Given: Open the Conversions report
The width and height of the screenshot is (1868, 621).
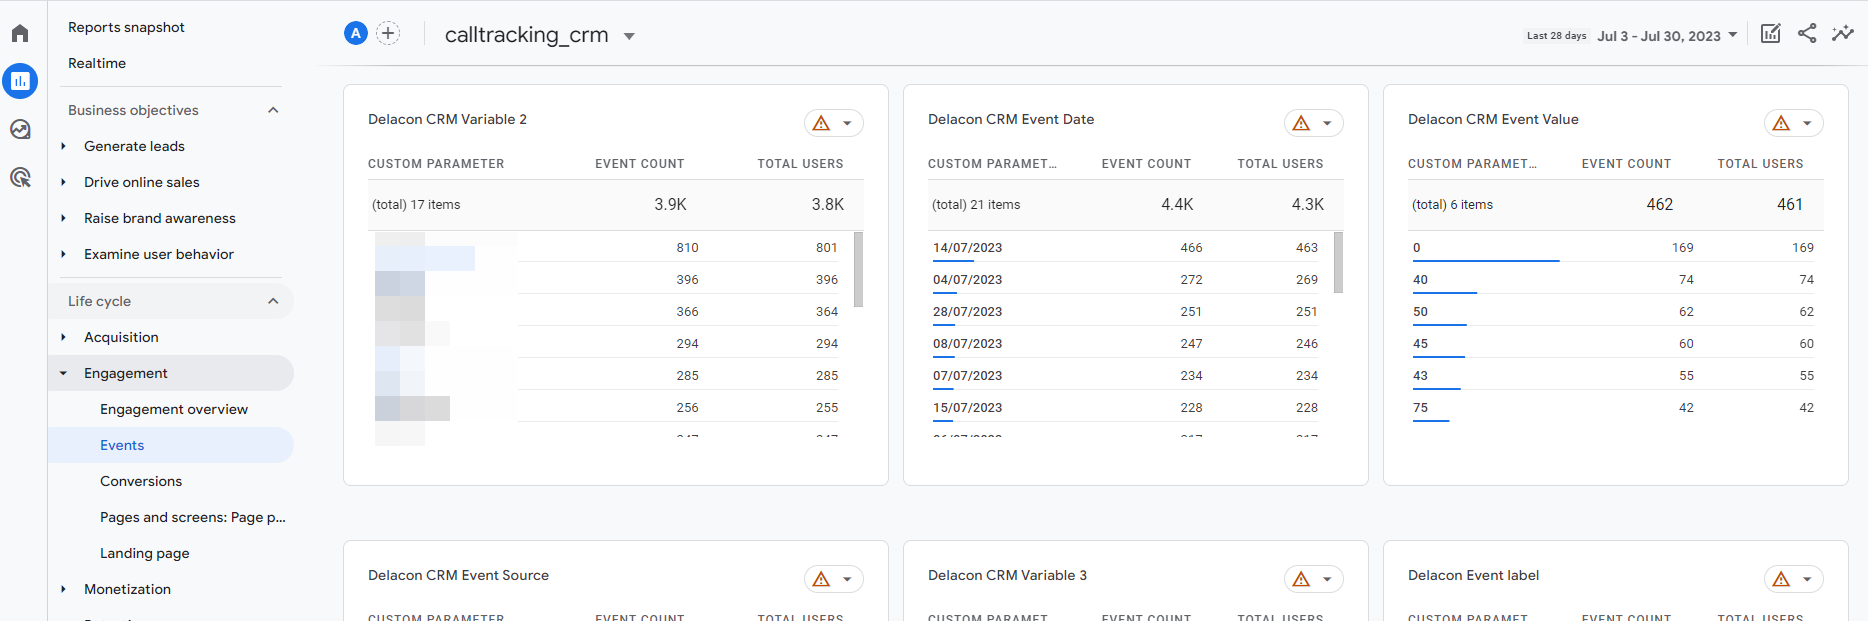Looking at the screenshot, I should [141, 481].
